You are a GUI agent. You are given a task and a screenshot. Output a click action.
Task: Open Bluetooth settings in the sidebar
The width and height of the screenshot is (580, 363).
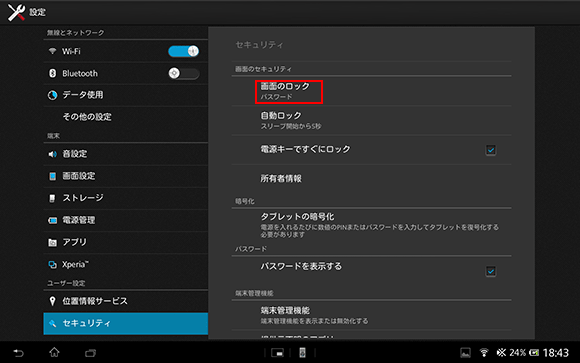(x=126, y=73)
